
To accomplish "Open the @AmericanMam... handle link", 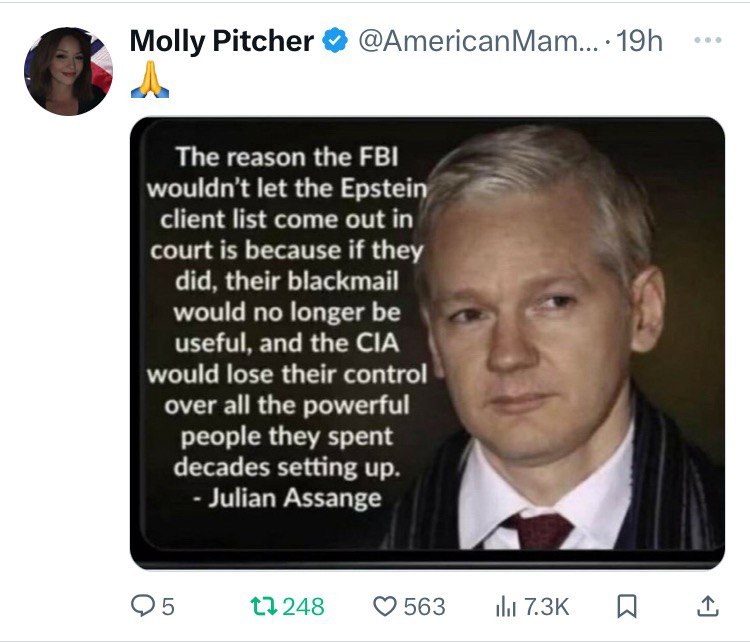I will click(478, 41).
